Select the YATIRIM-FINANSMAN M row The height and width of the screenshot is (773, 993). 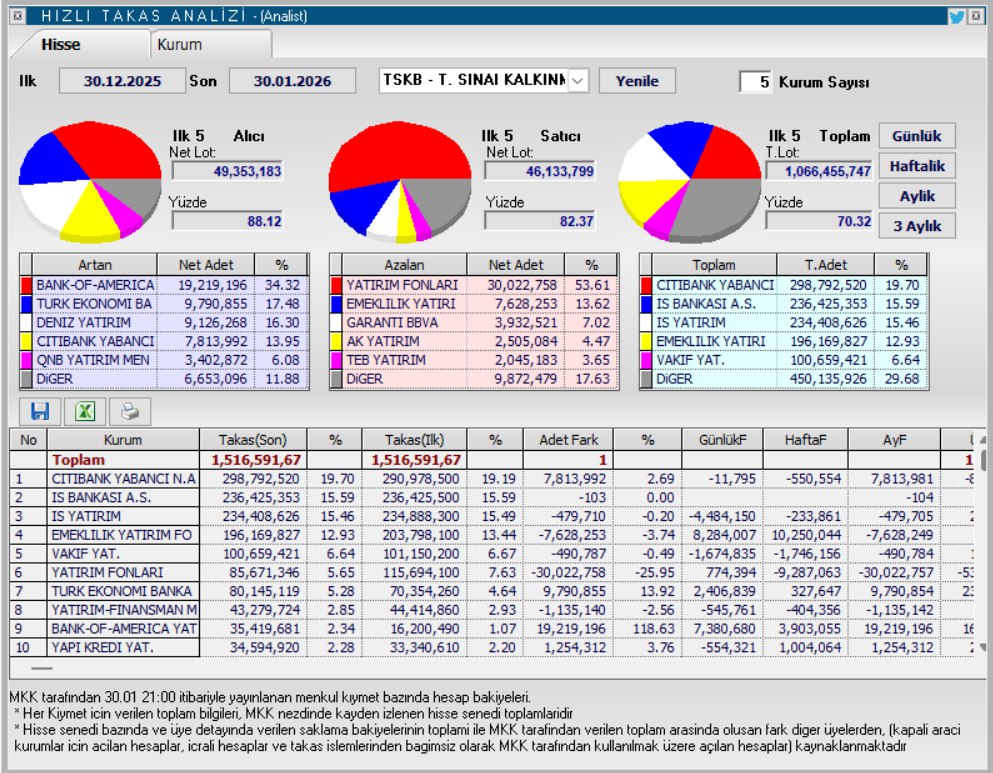tap(491, 610)
